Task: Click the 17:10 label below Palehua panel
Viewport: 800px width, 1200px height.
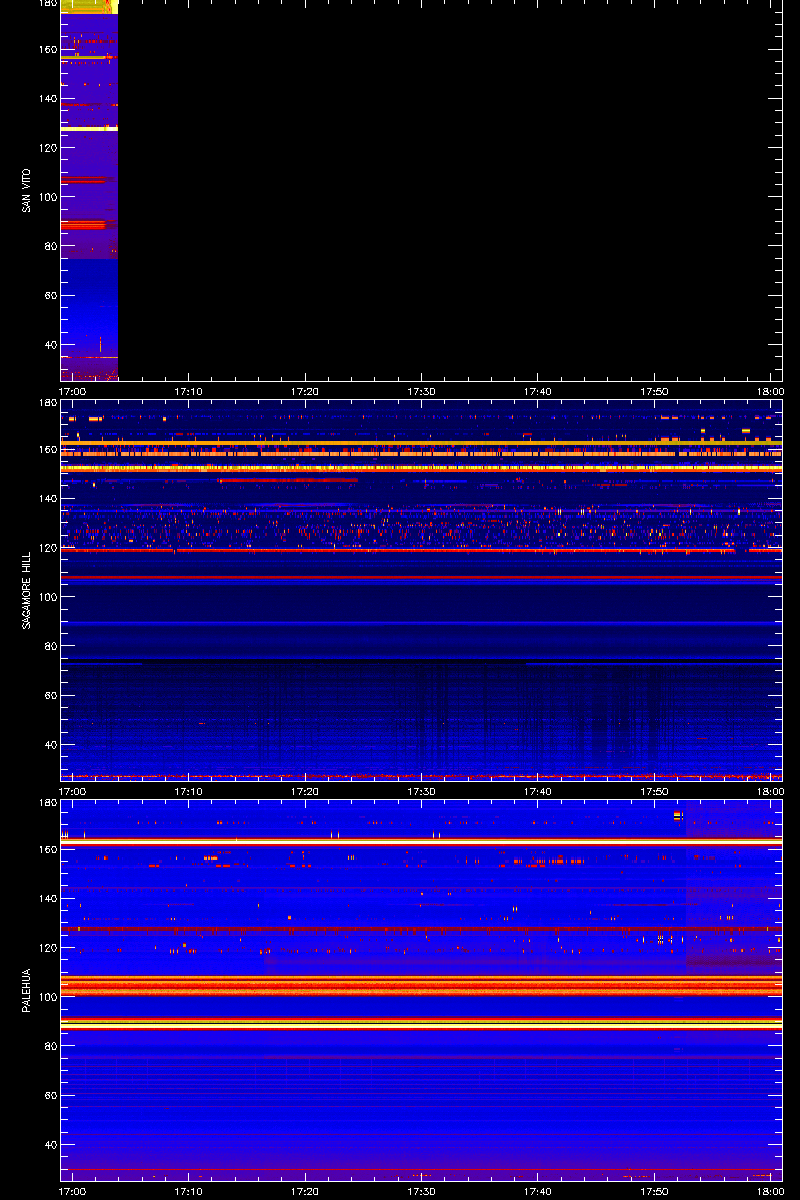Action: click(x=189, y=1192)
